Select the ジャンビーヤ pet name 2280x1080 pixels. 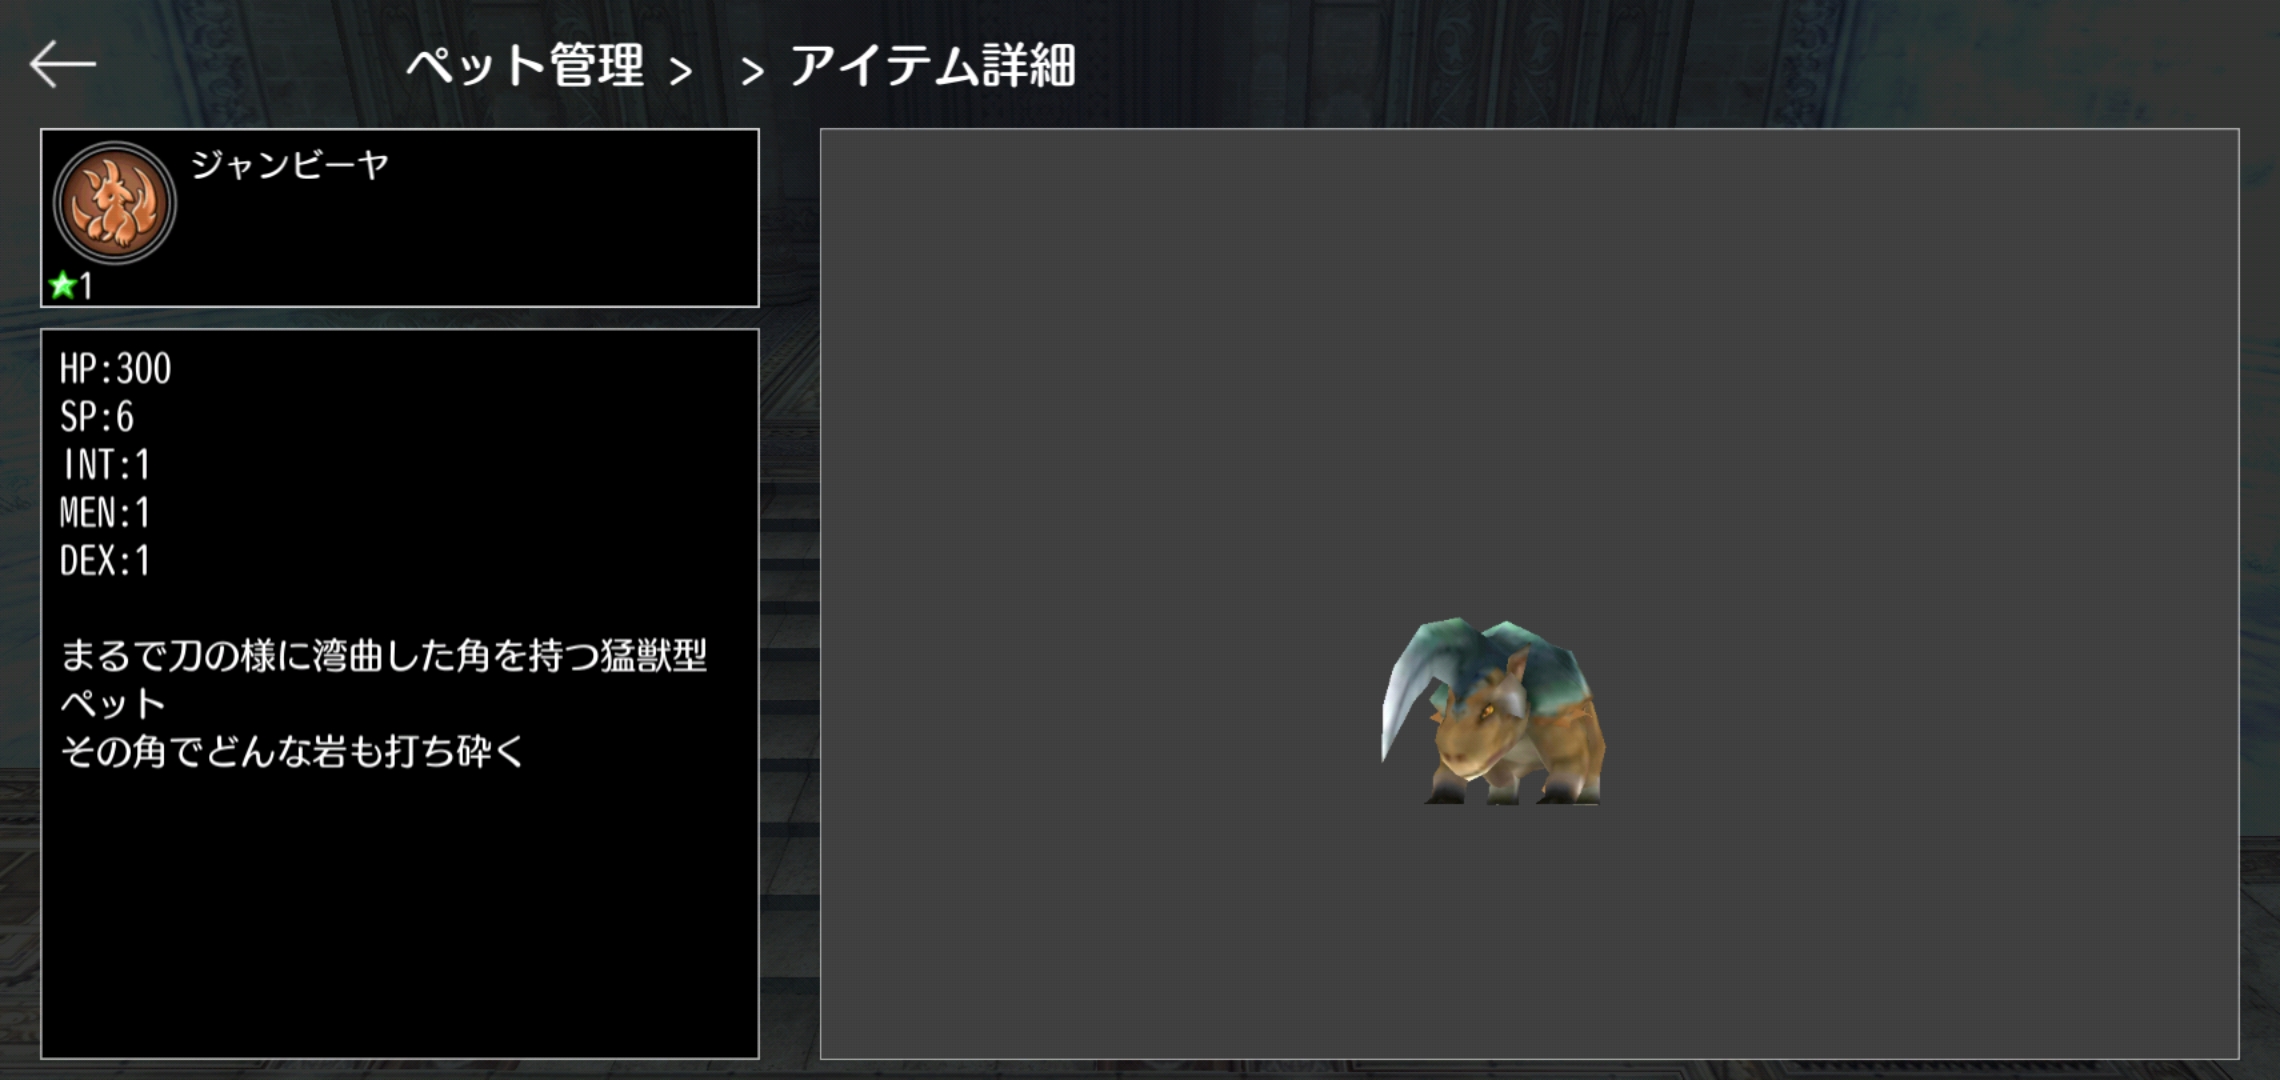pos(290,165)
